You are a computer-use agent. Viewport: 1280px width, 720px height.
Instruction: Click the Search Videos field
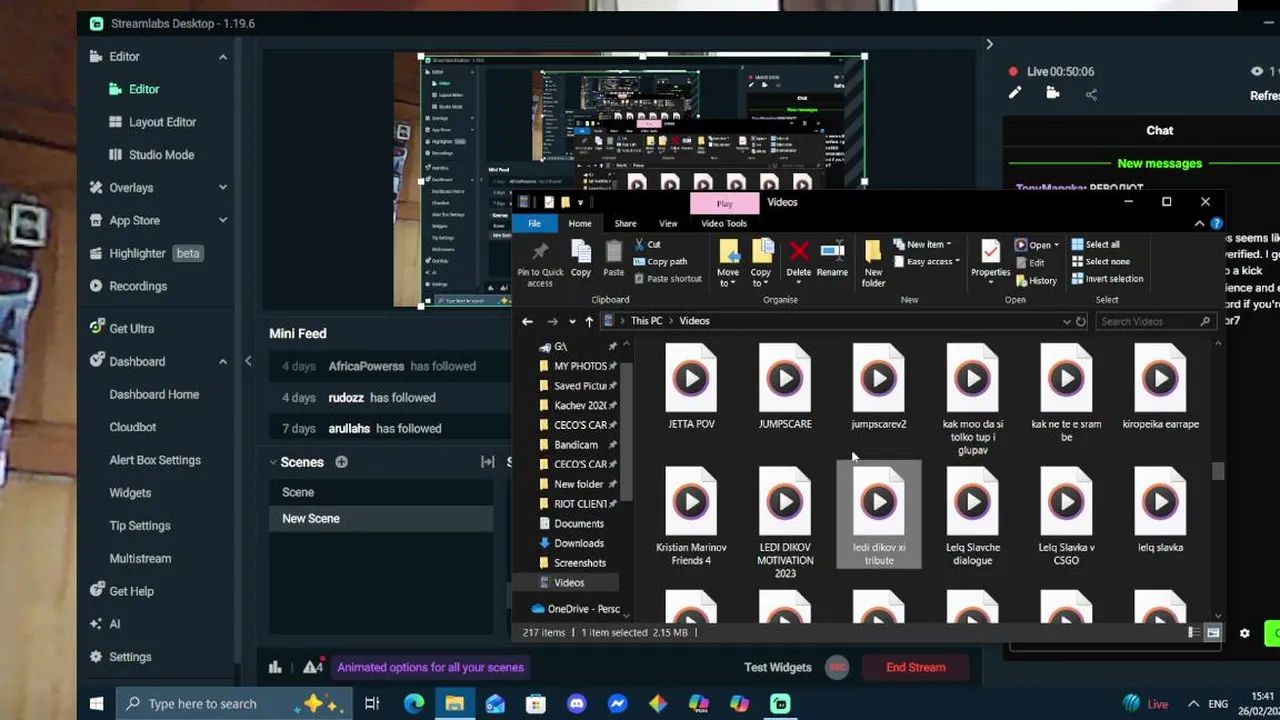1155,321
